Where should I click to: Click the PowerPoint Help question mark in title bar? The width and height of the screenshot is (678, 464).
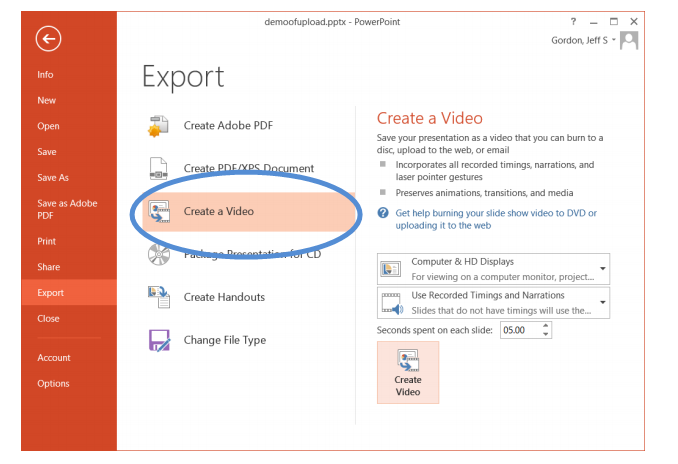[573, 21]
